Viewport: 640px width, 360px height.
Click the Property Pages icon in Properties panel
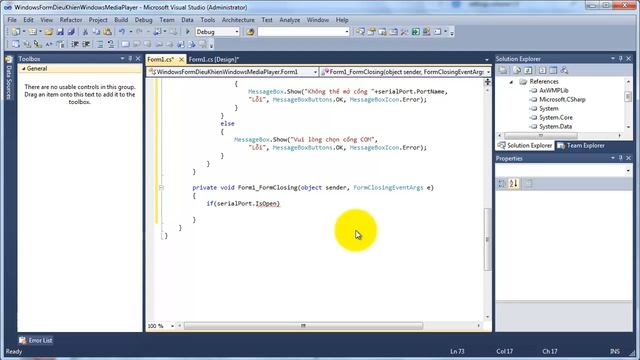tap(528, 184)
